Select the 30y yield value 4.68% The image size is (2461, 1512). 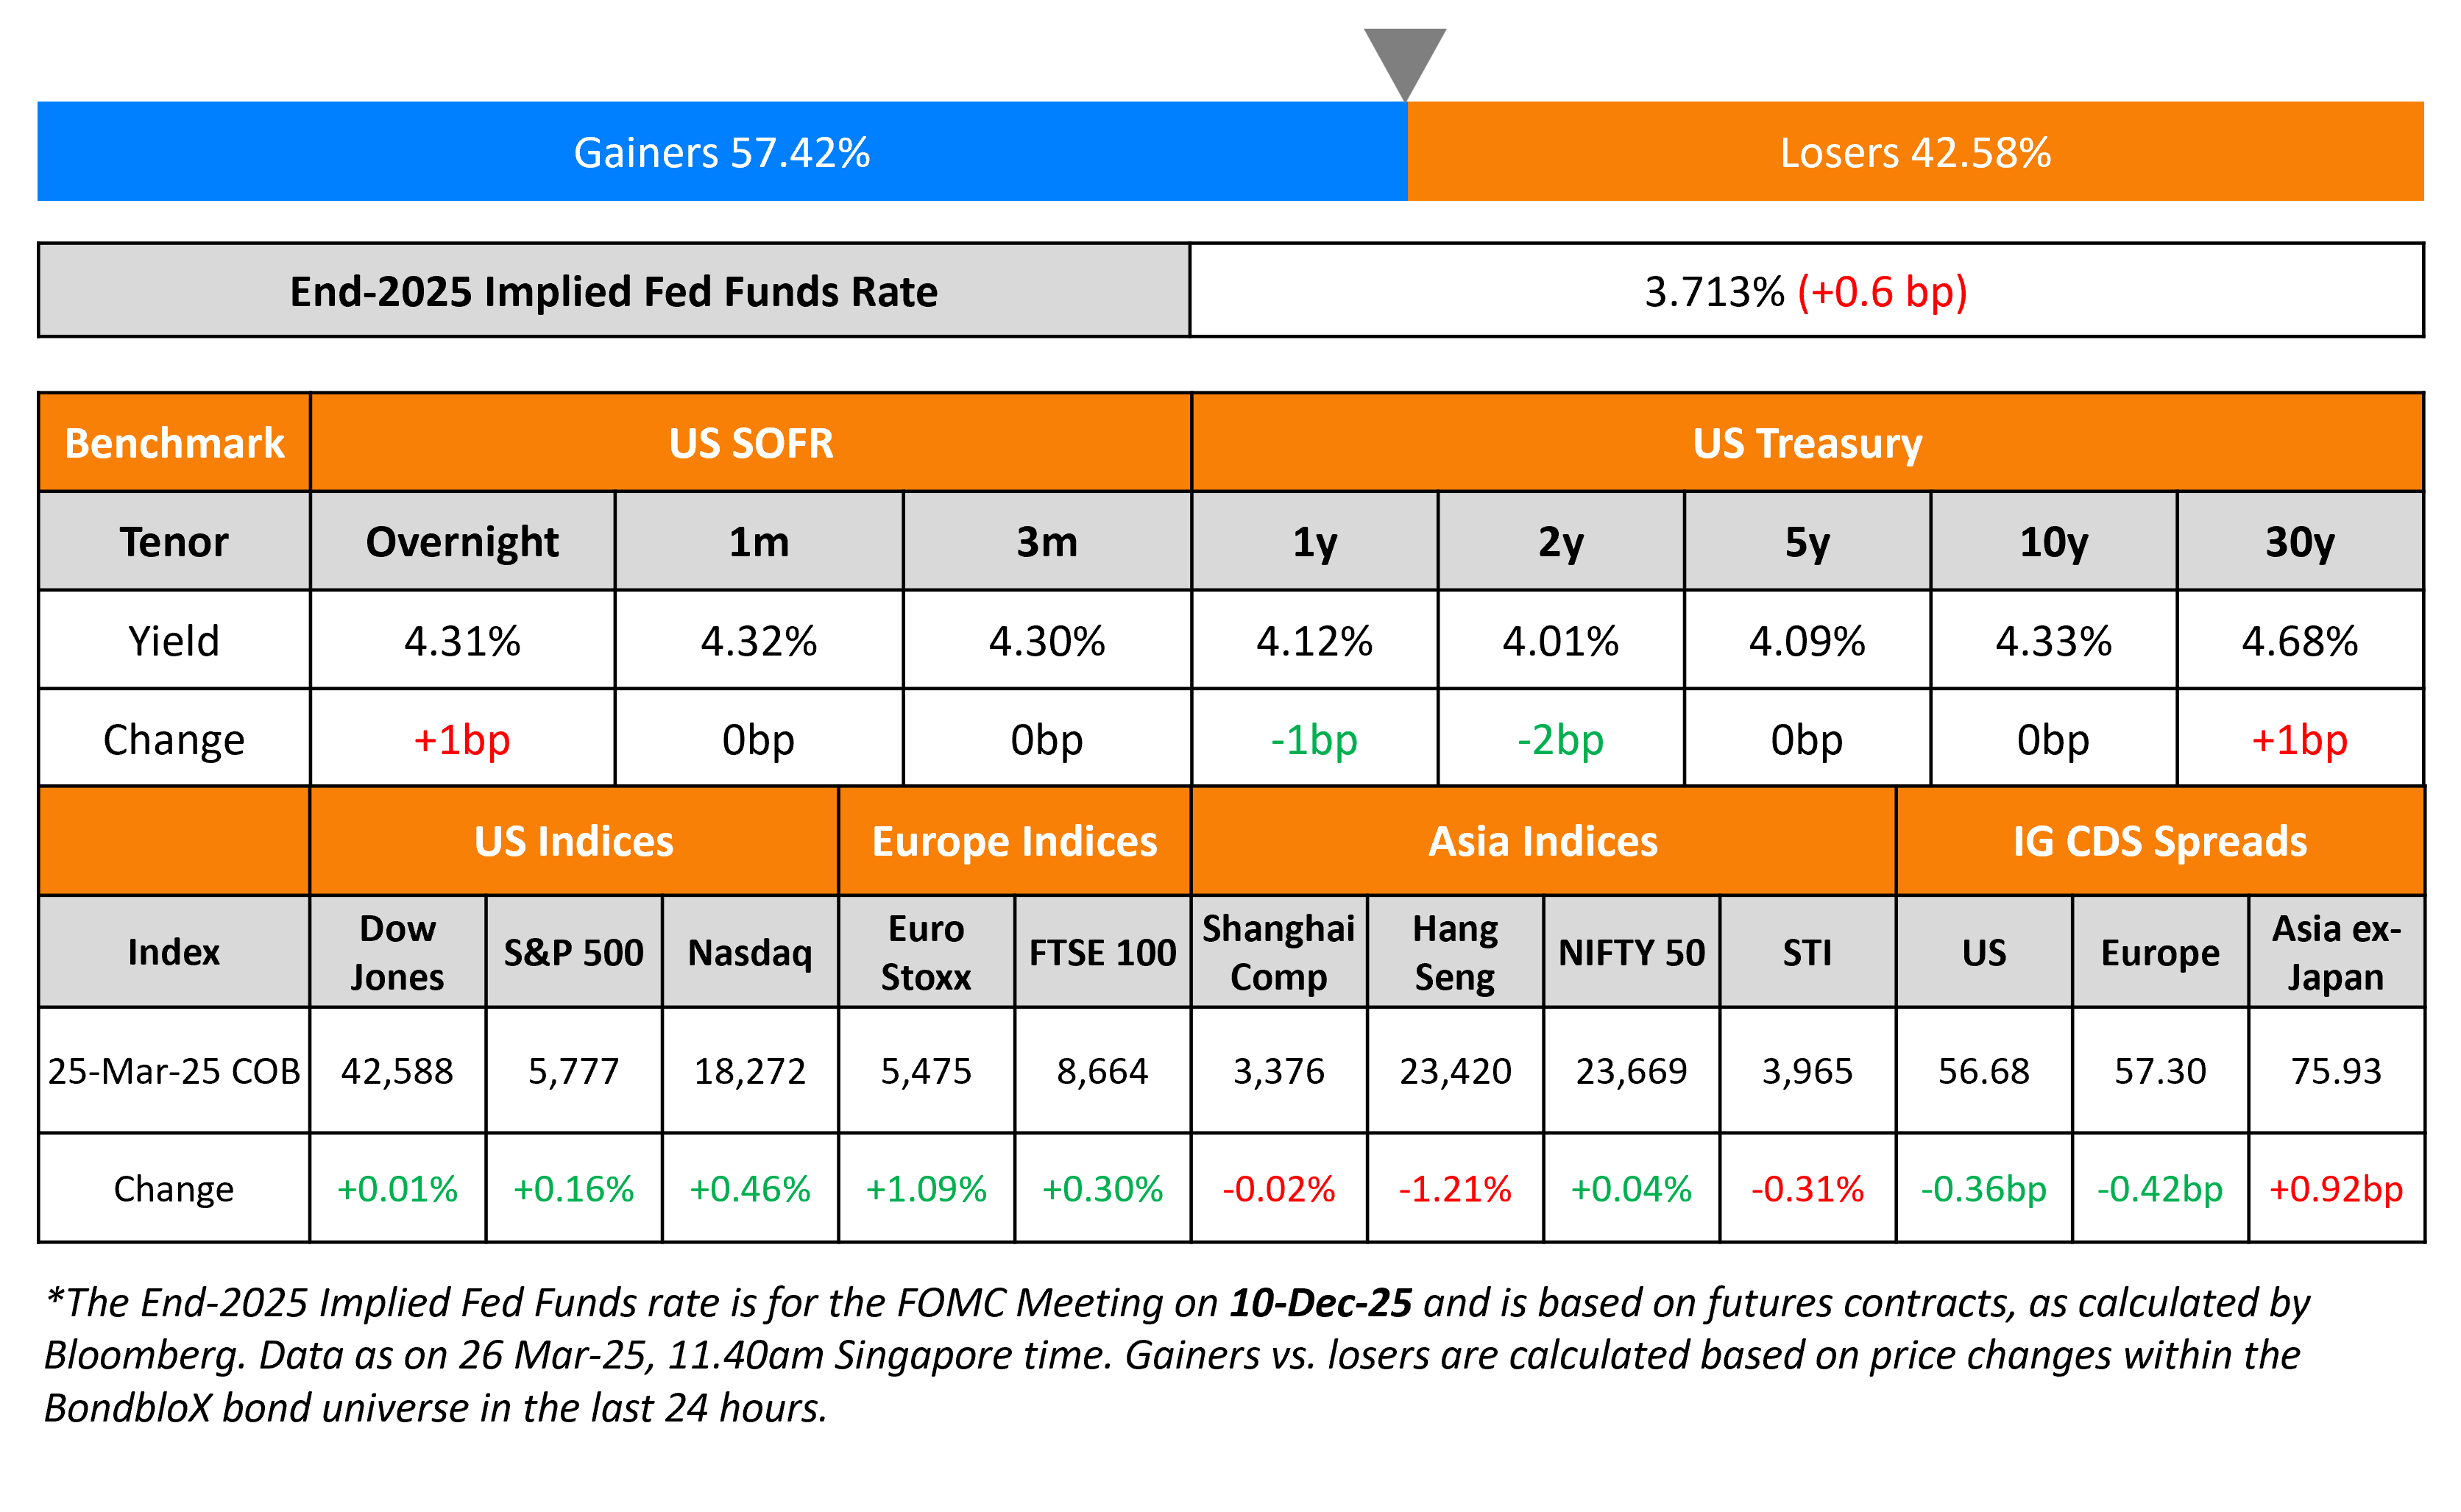[x=2299, y=640]
